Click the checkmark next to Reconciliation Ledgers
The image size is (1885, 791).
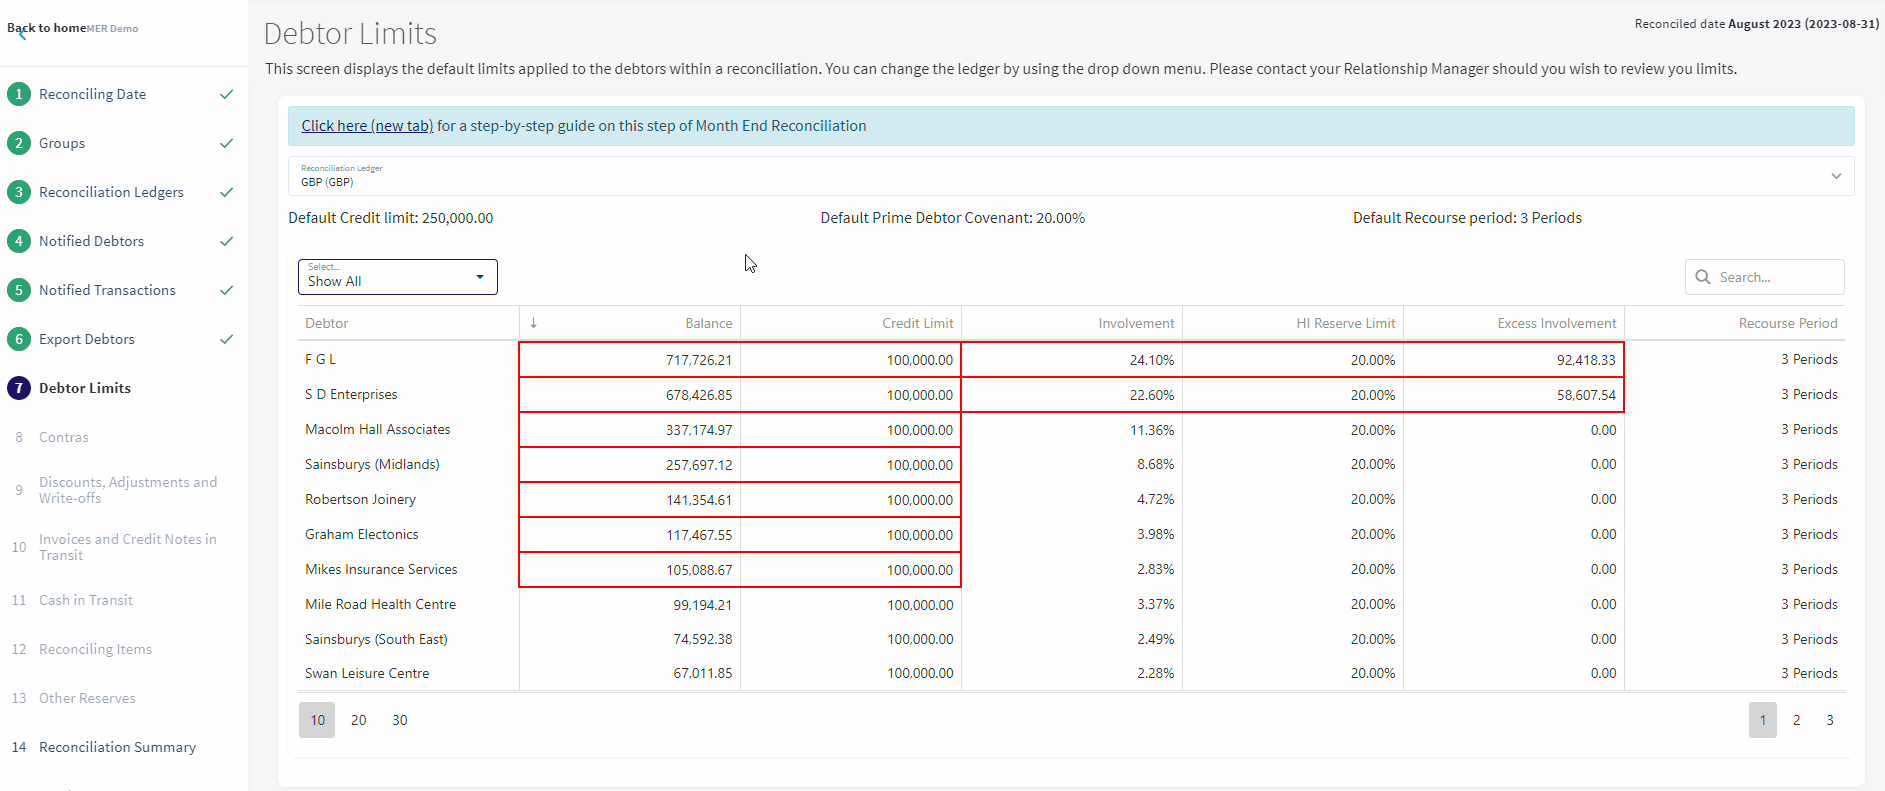tap(227, 192)
